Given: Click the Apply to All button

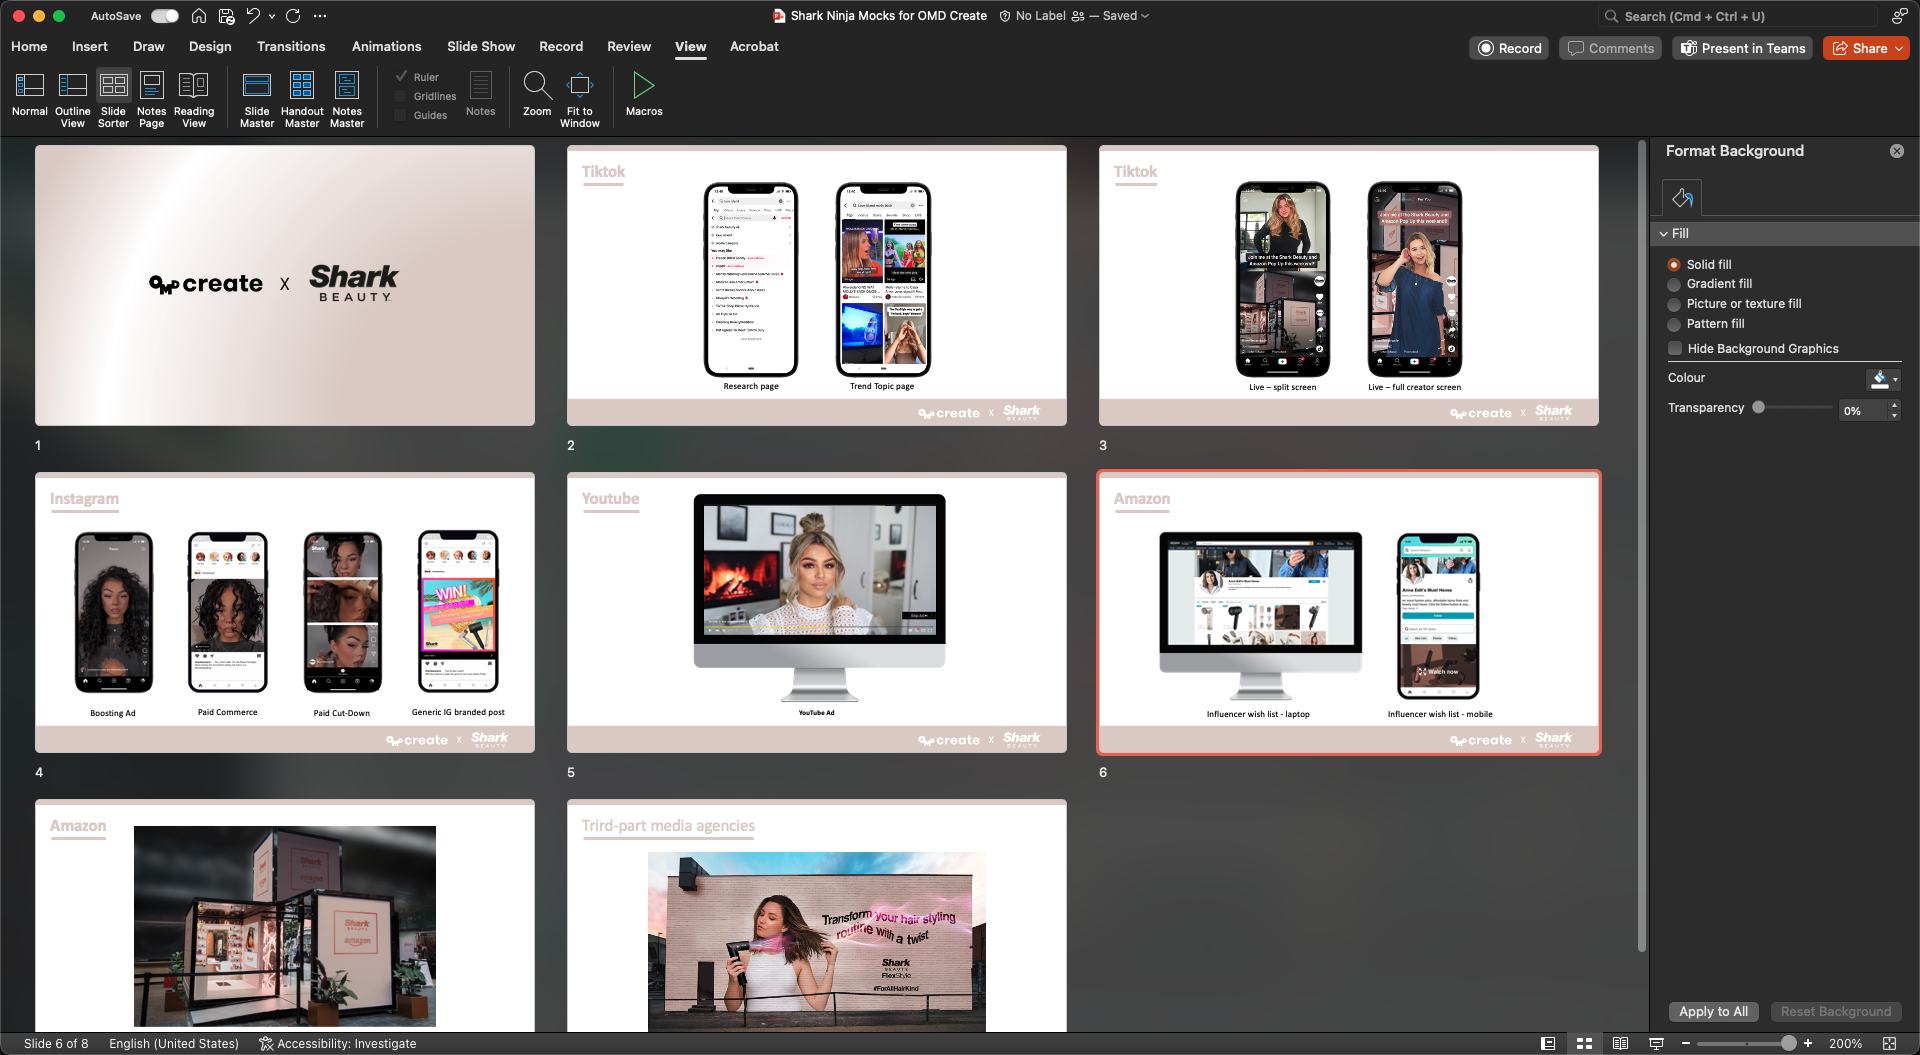Looking at the screenshot, I should pos(1713,1011).
